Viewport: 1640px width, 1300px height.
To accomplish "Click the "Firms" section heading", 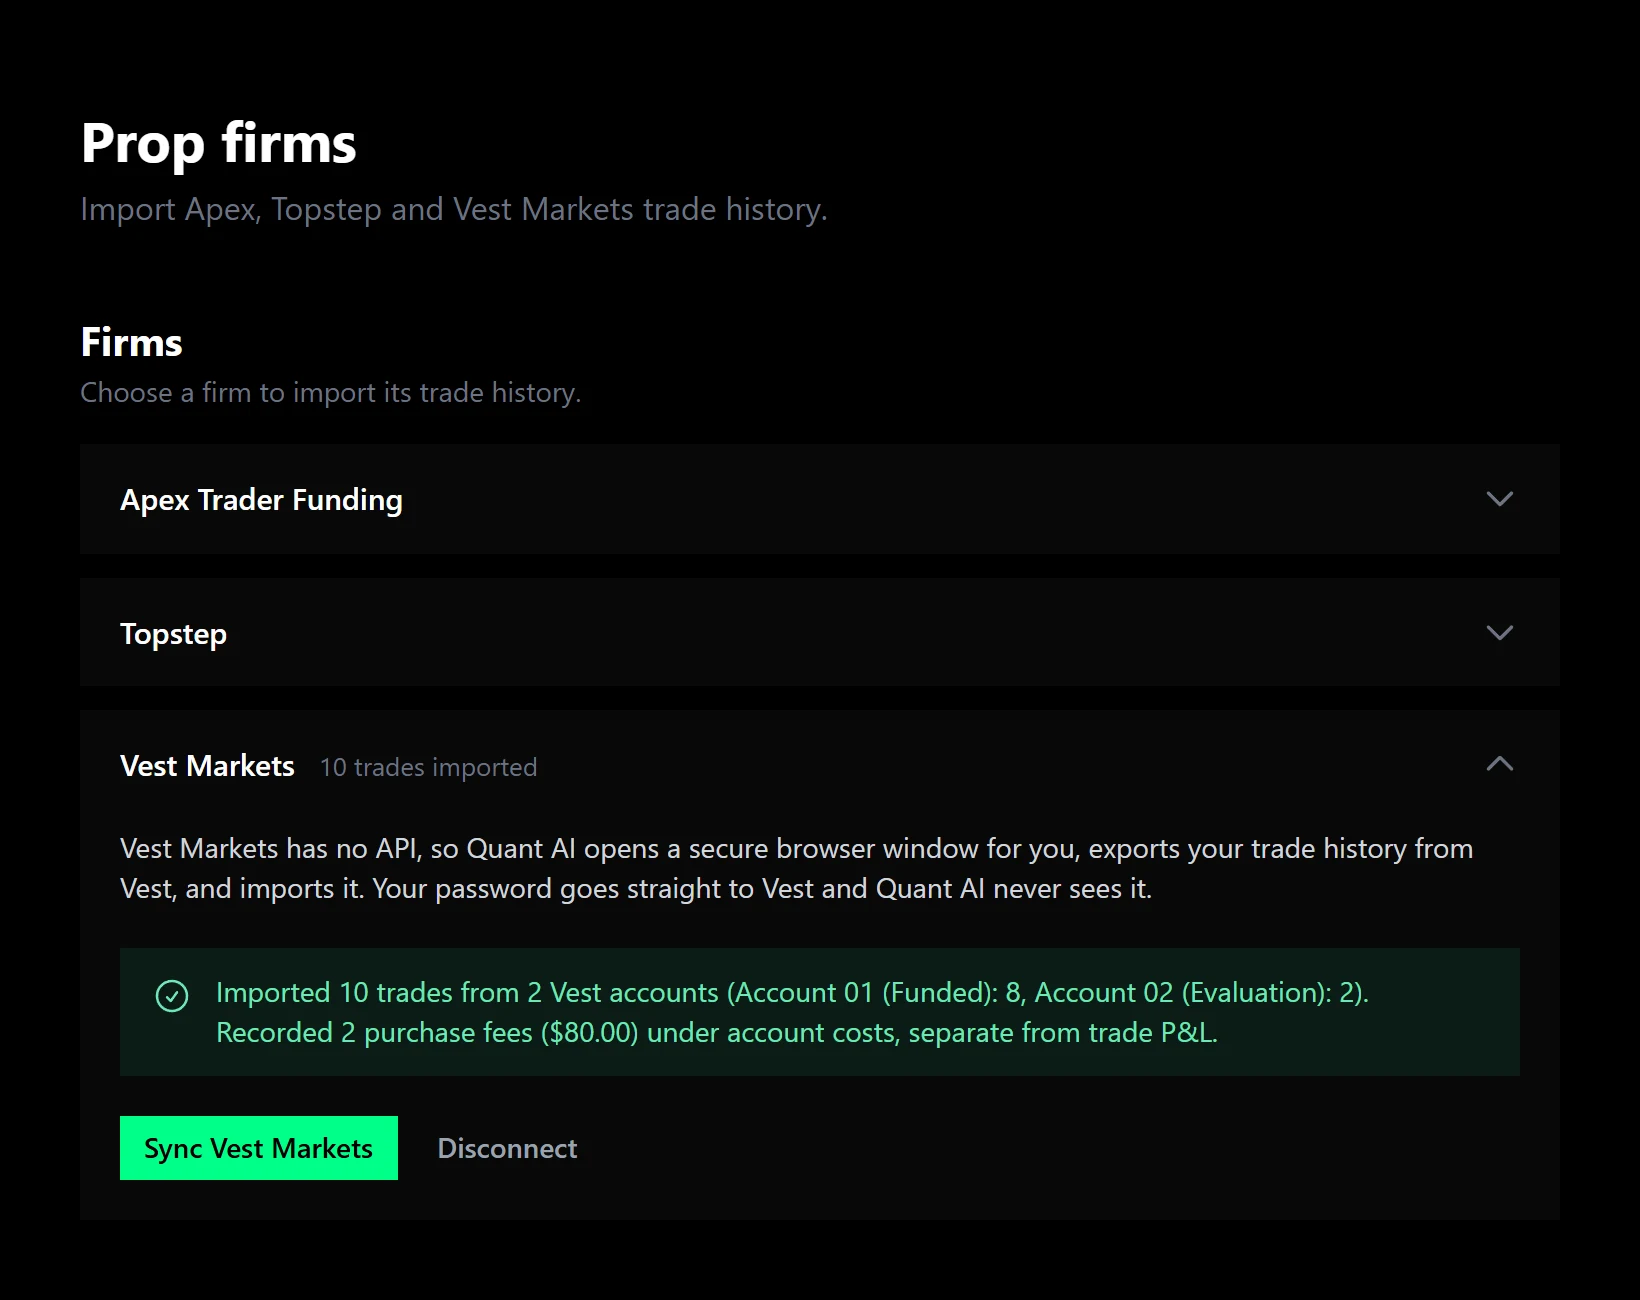I will pos(131,342).
